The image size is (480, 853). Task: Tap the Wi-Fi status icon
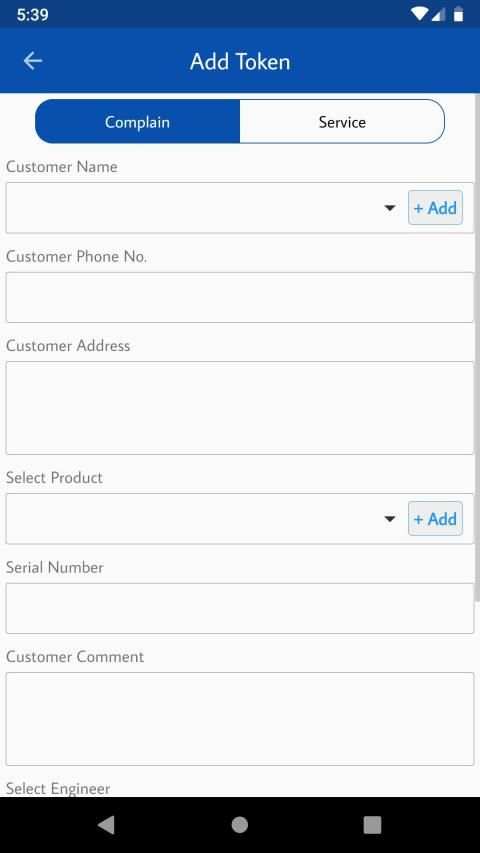pyautogui.click(x=419, y=14)
